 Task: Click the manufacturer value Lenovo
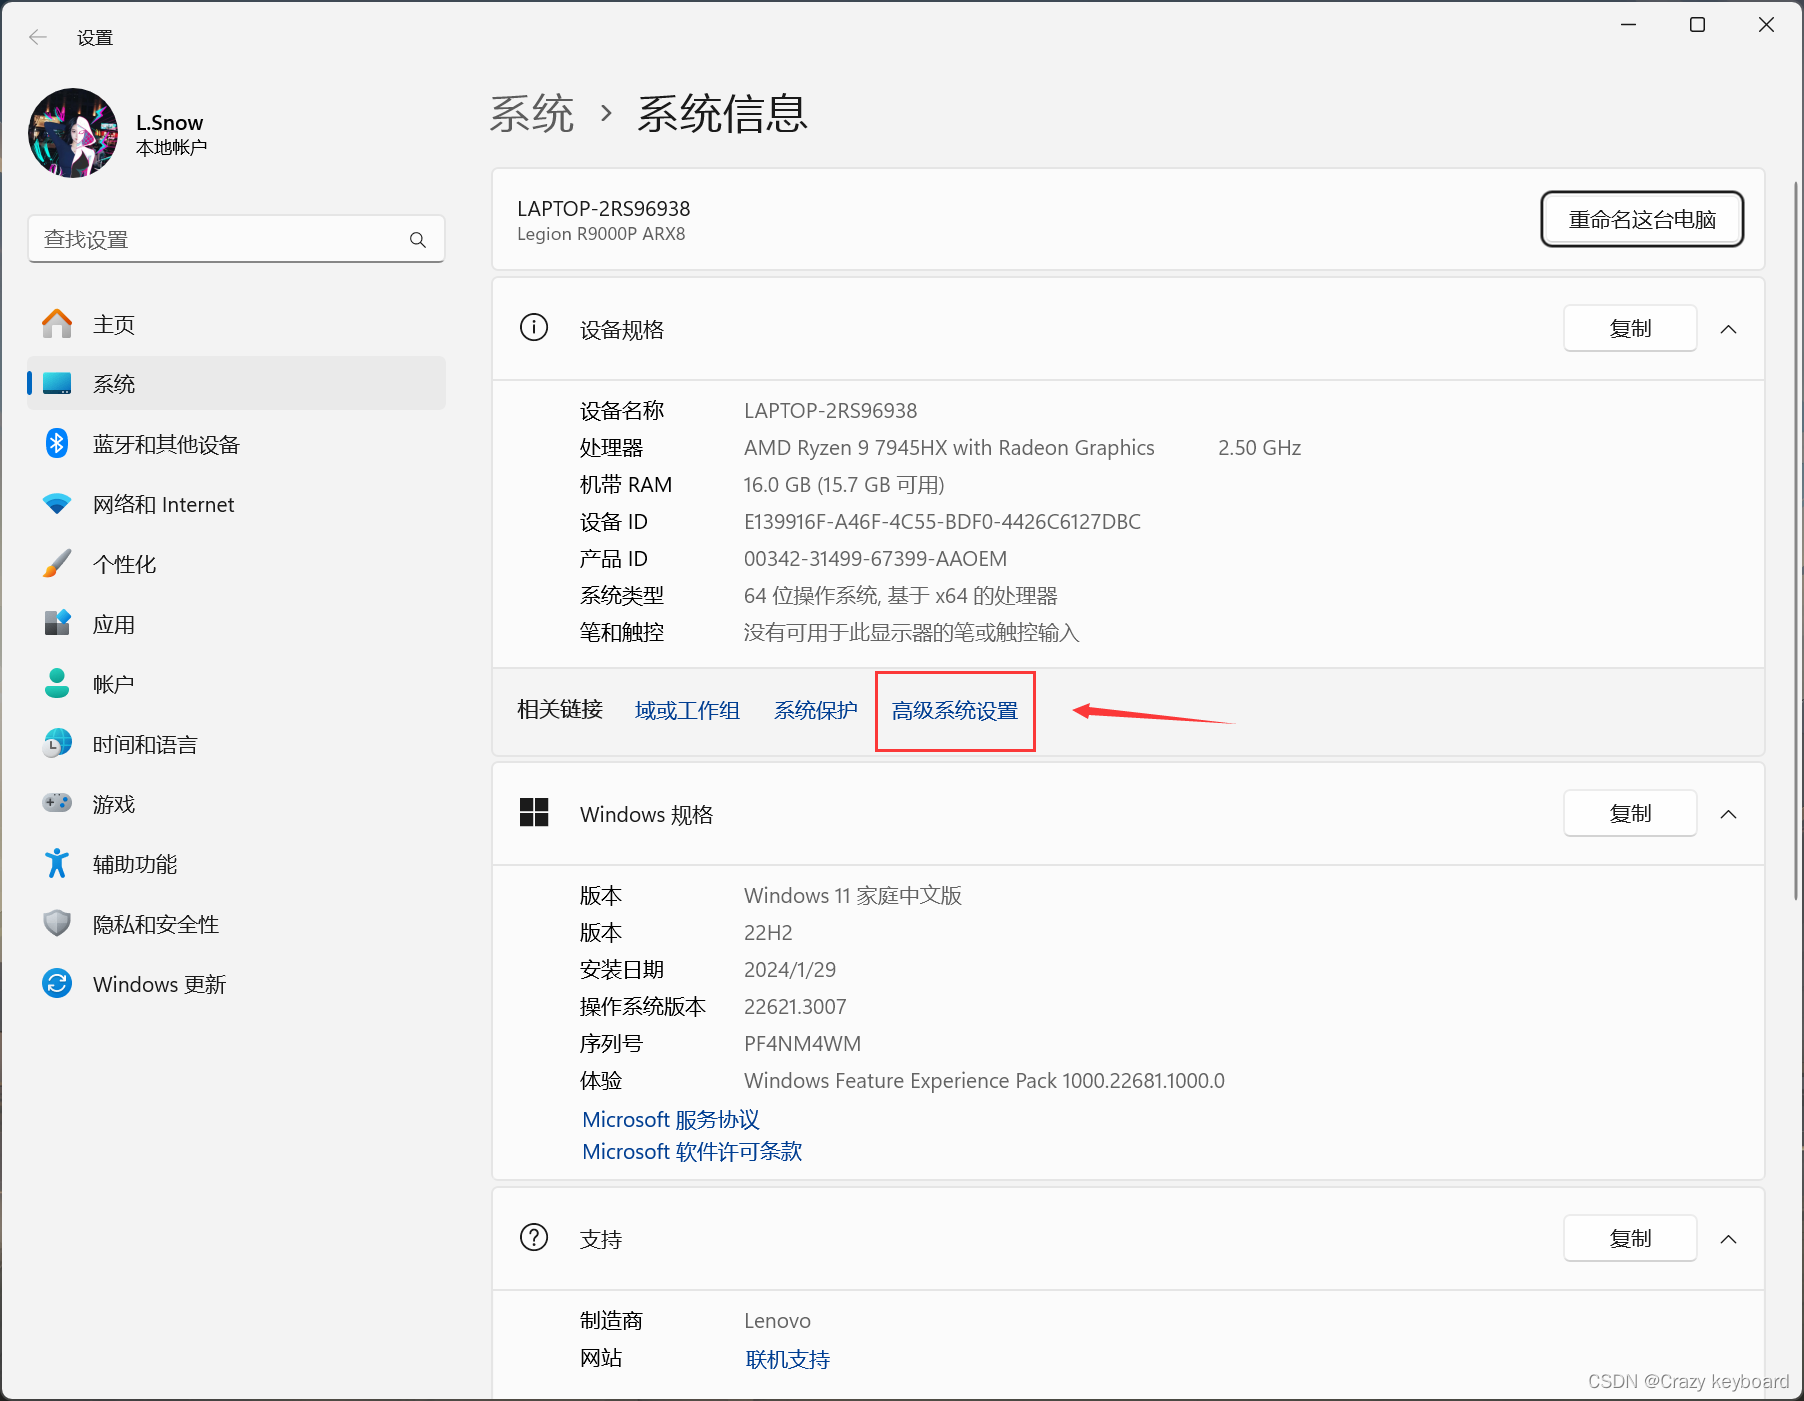click(x=777, y=1320)
